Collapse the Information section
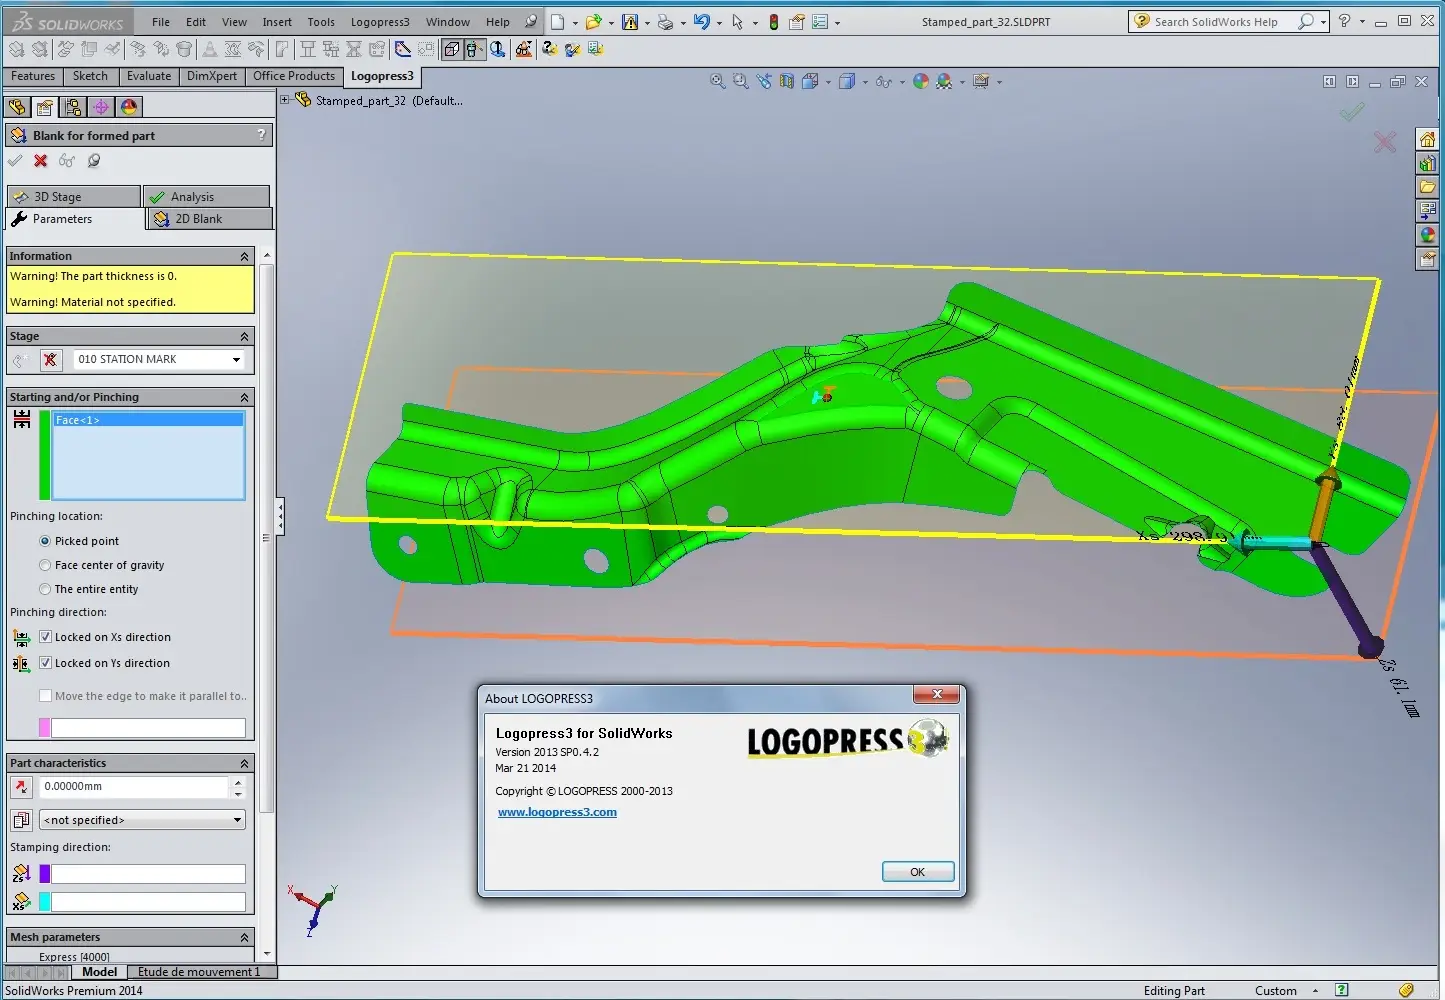The width and height of the screenshot is (1445, 1000). coord(244,257)
